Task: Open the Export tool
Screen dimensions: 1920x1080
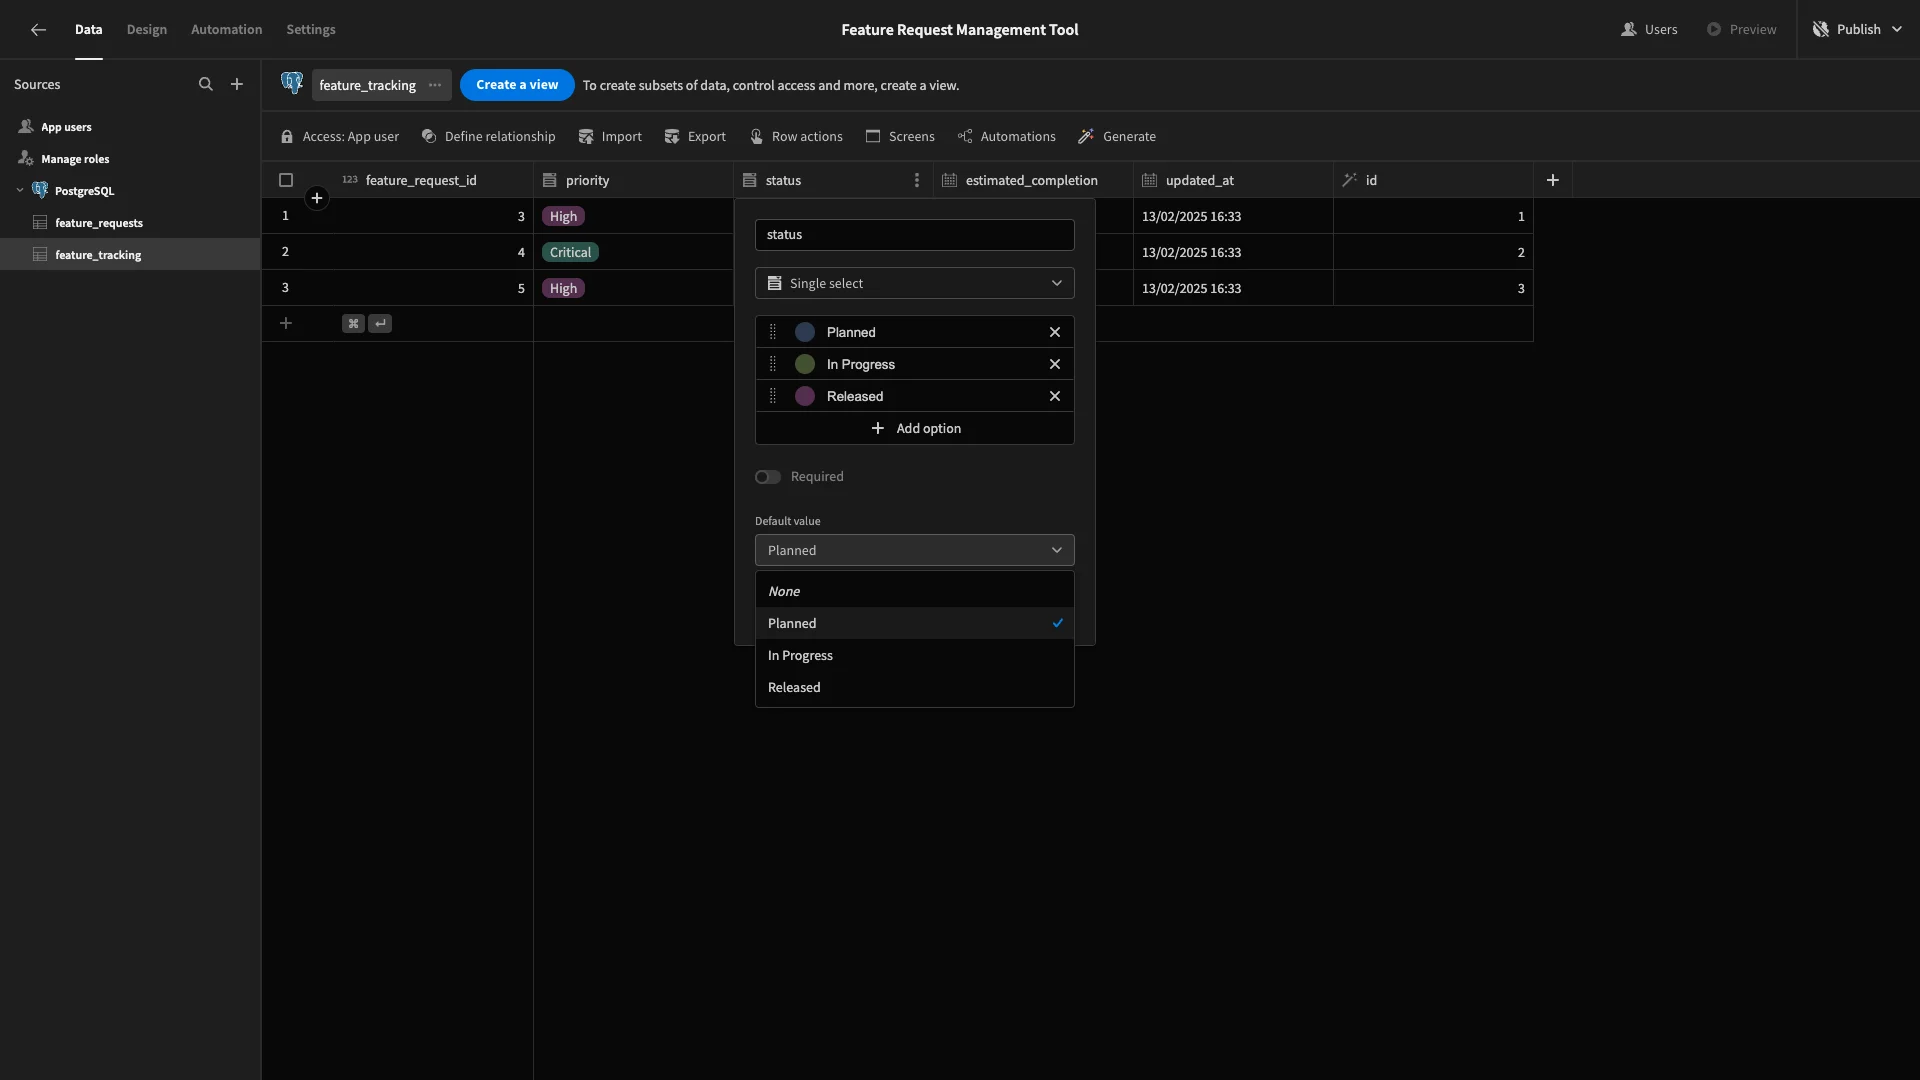Action: 695,137
